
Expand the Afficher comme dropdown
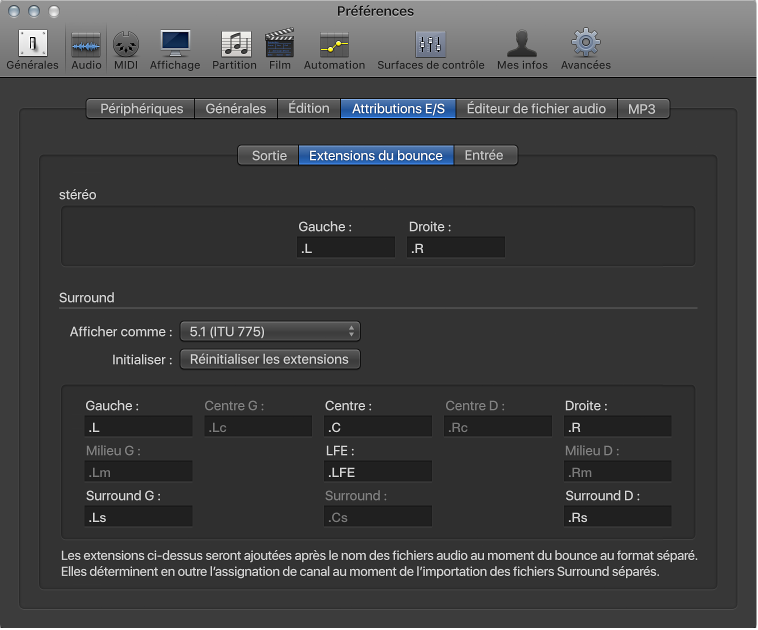coord(269,331)
